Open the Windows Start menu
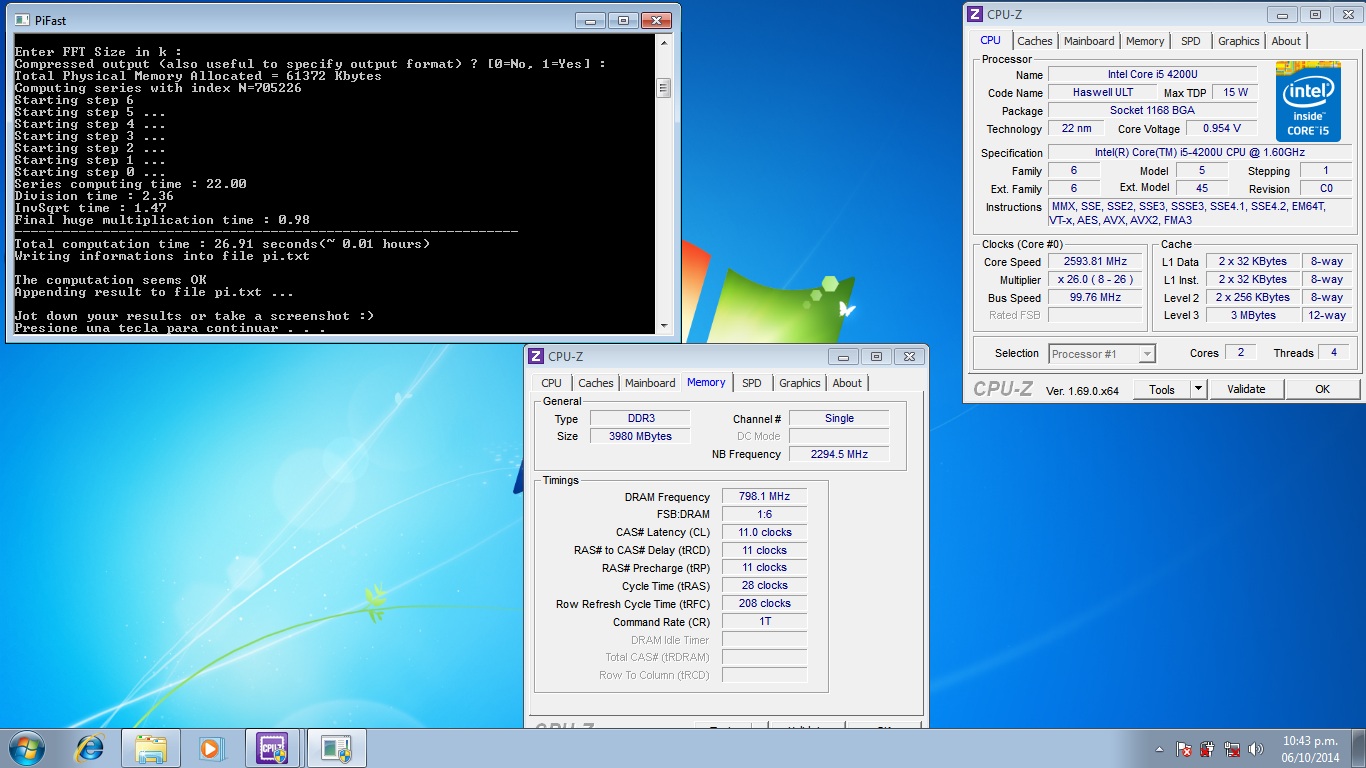This screenshot has height=768, width=1366. (27, 748)
